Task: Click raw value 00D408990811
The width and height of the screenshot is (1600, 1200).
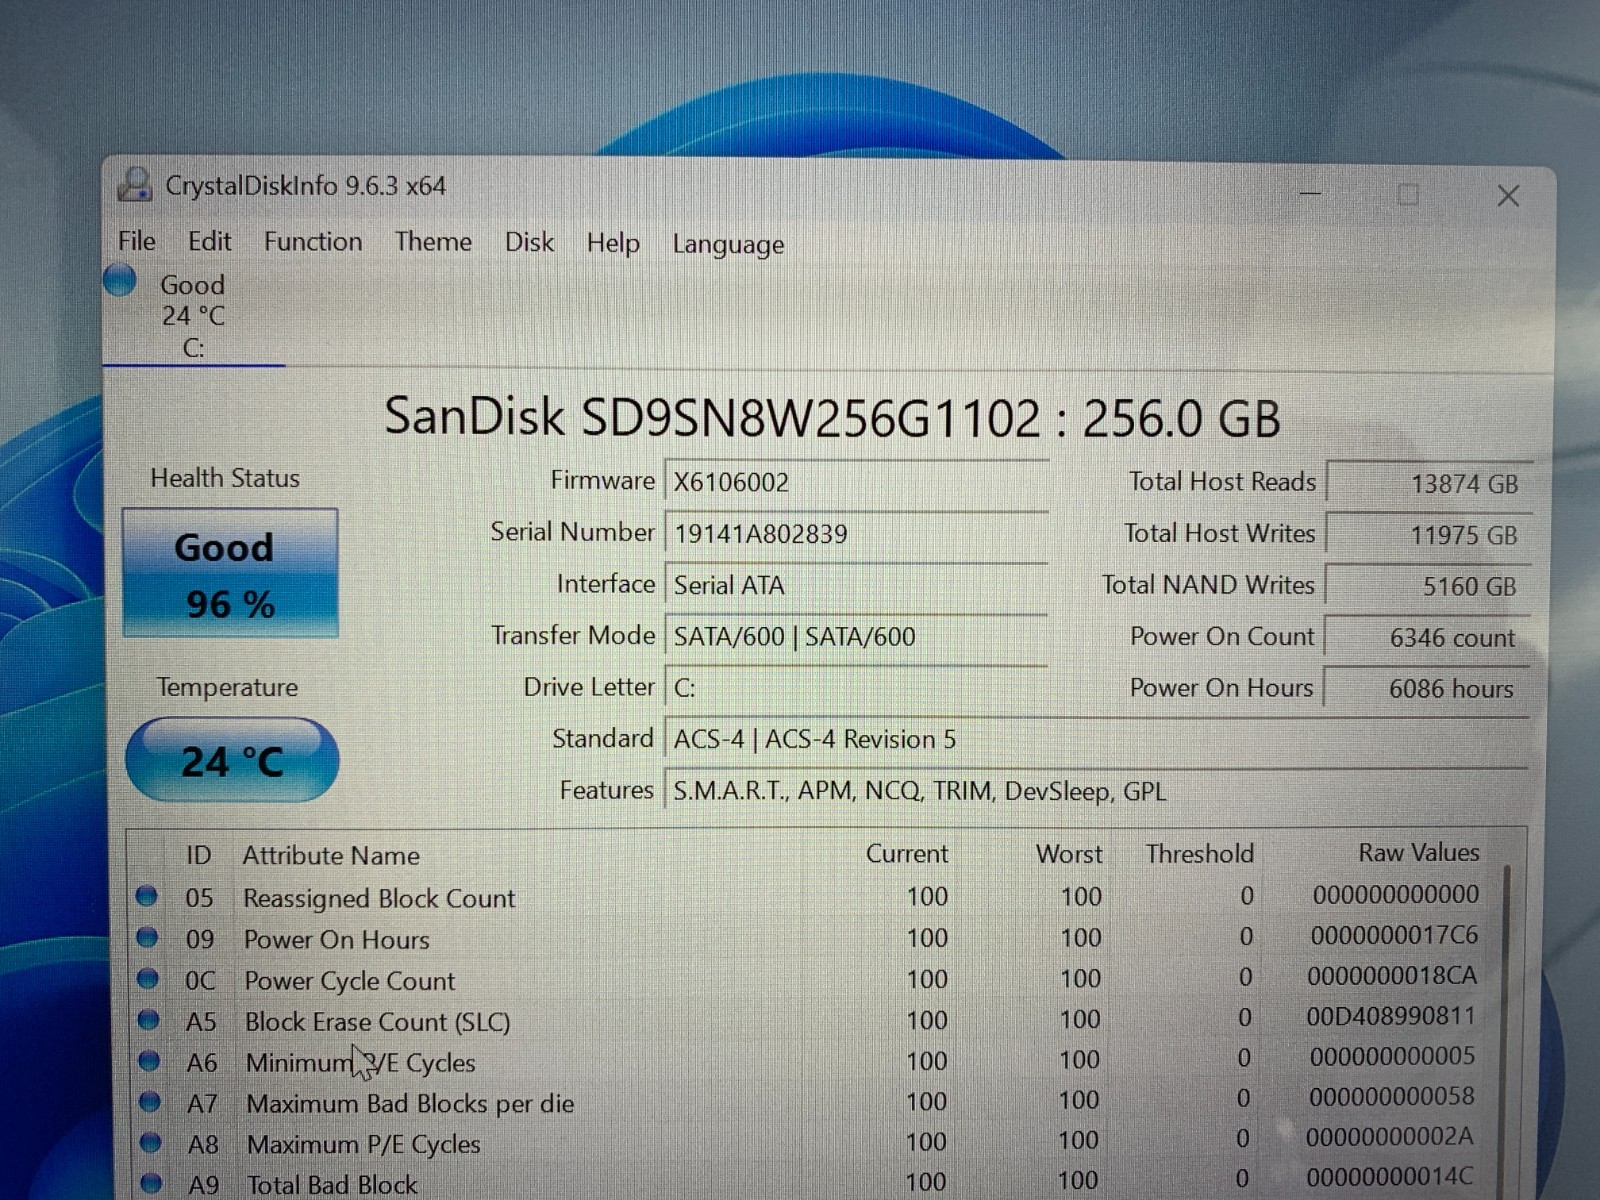Action: point(1391,1016)
